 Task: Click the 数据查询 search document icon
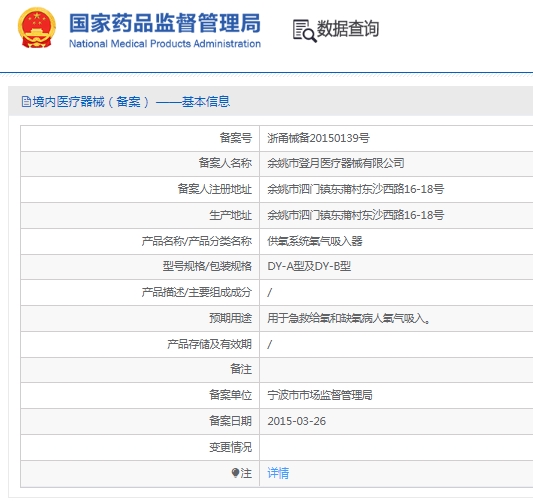click(305, 31)
